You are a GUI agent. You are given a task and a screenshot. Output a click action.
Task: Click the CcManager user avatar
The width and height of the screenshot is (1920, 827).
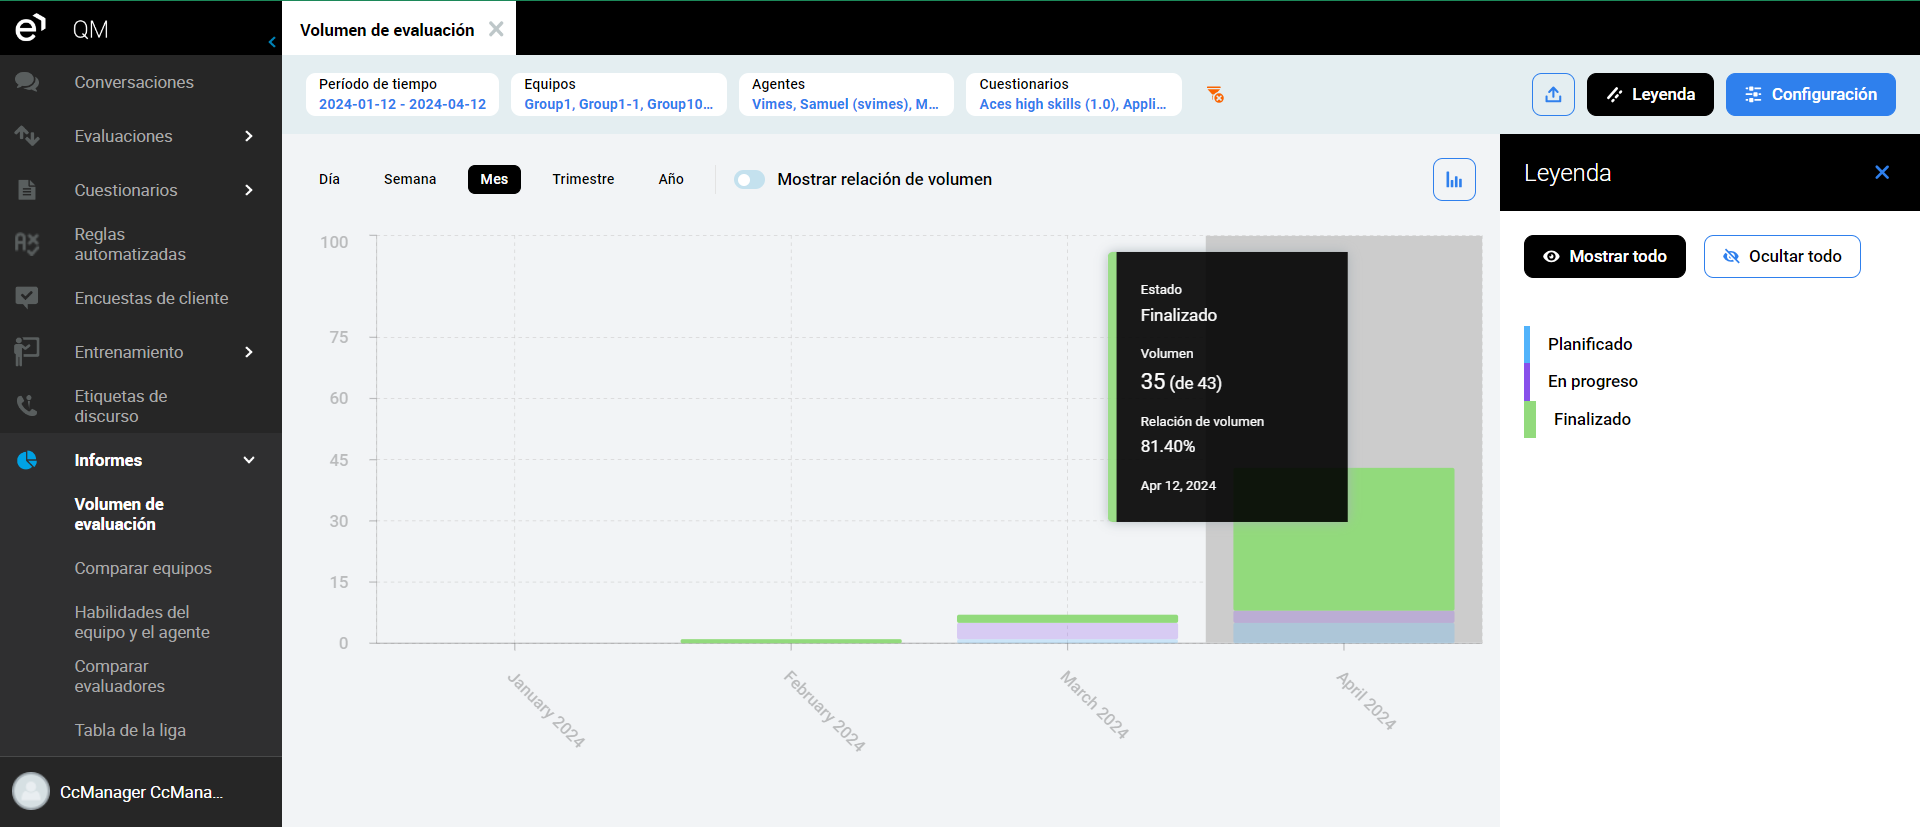click(x=31, y=791)
